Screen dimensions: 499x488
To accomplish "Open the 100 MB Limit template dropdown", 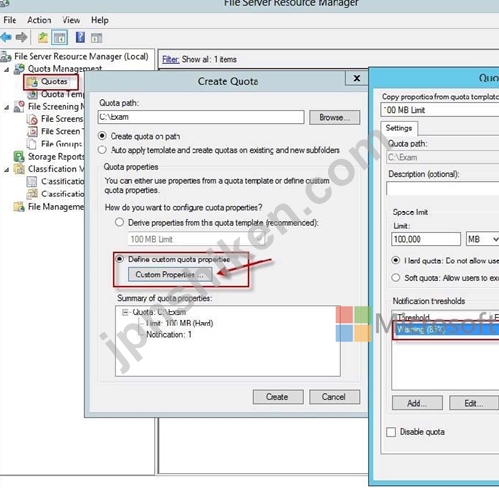I will click(x=196, y=239).
